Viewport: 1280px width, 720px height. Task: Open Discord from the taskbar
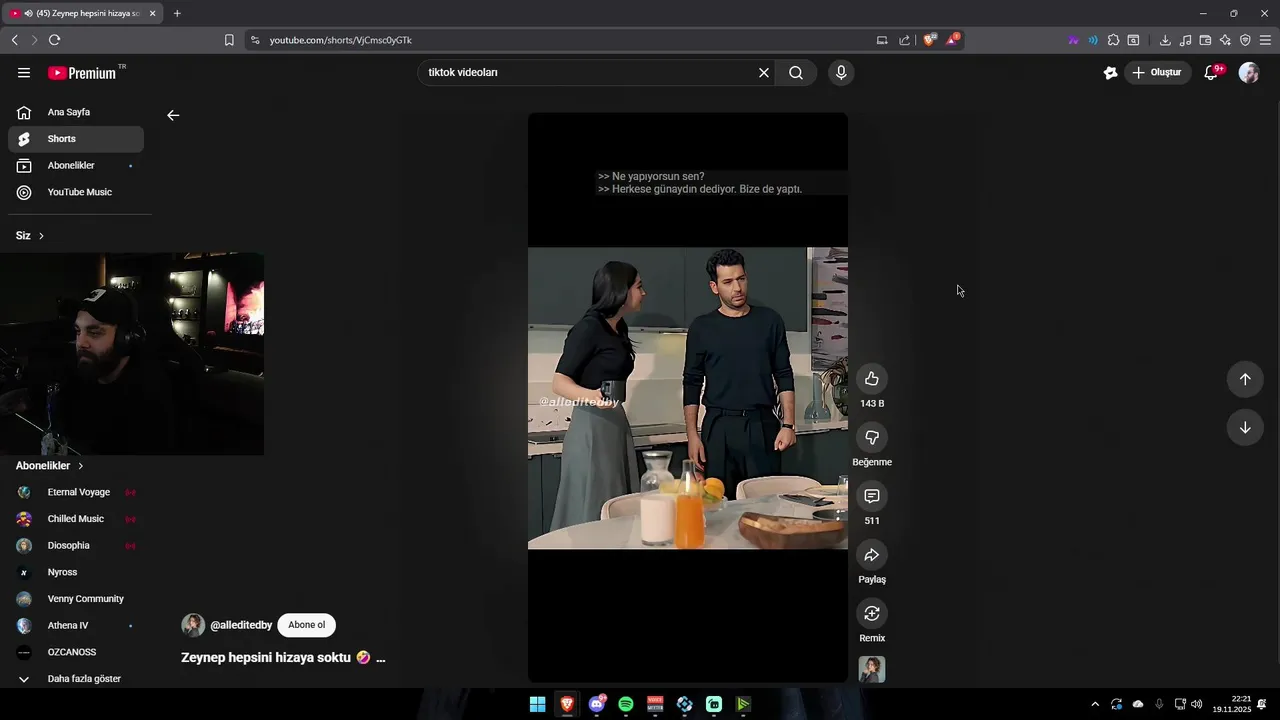pyautogui.click(x=597, y=704)
